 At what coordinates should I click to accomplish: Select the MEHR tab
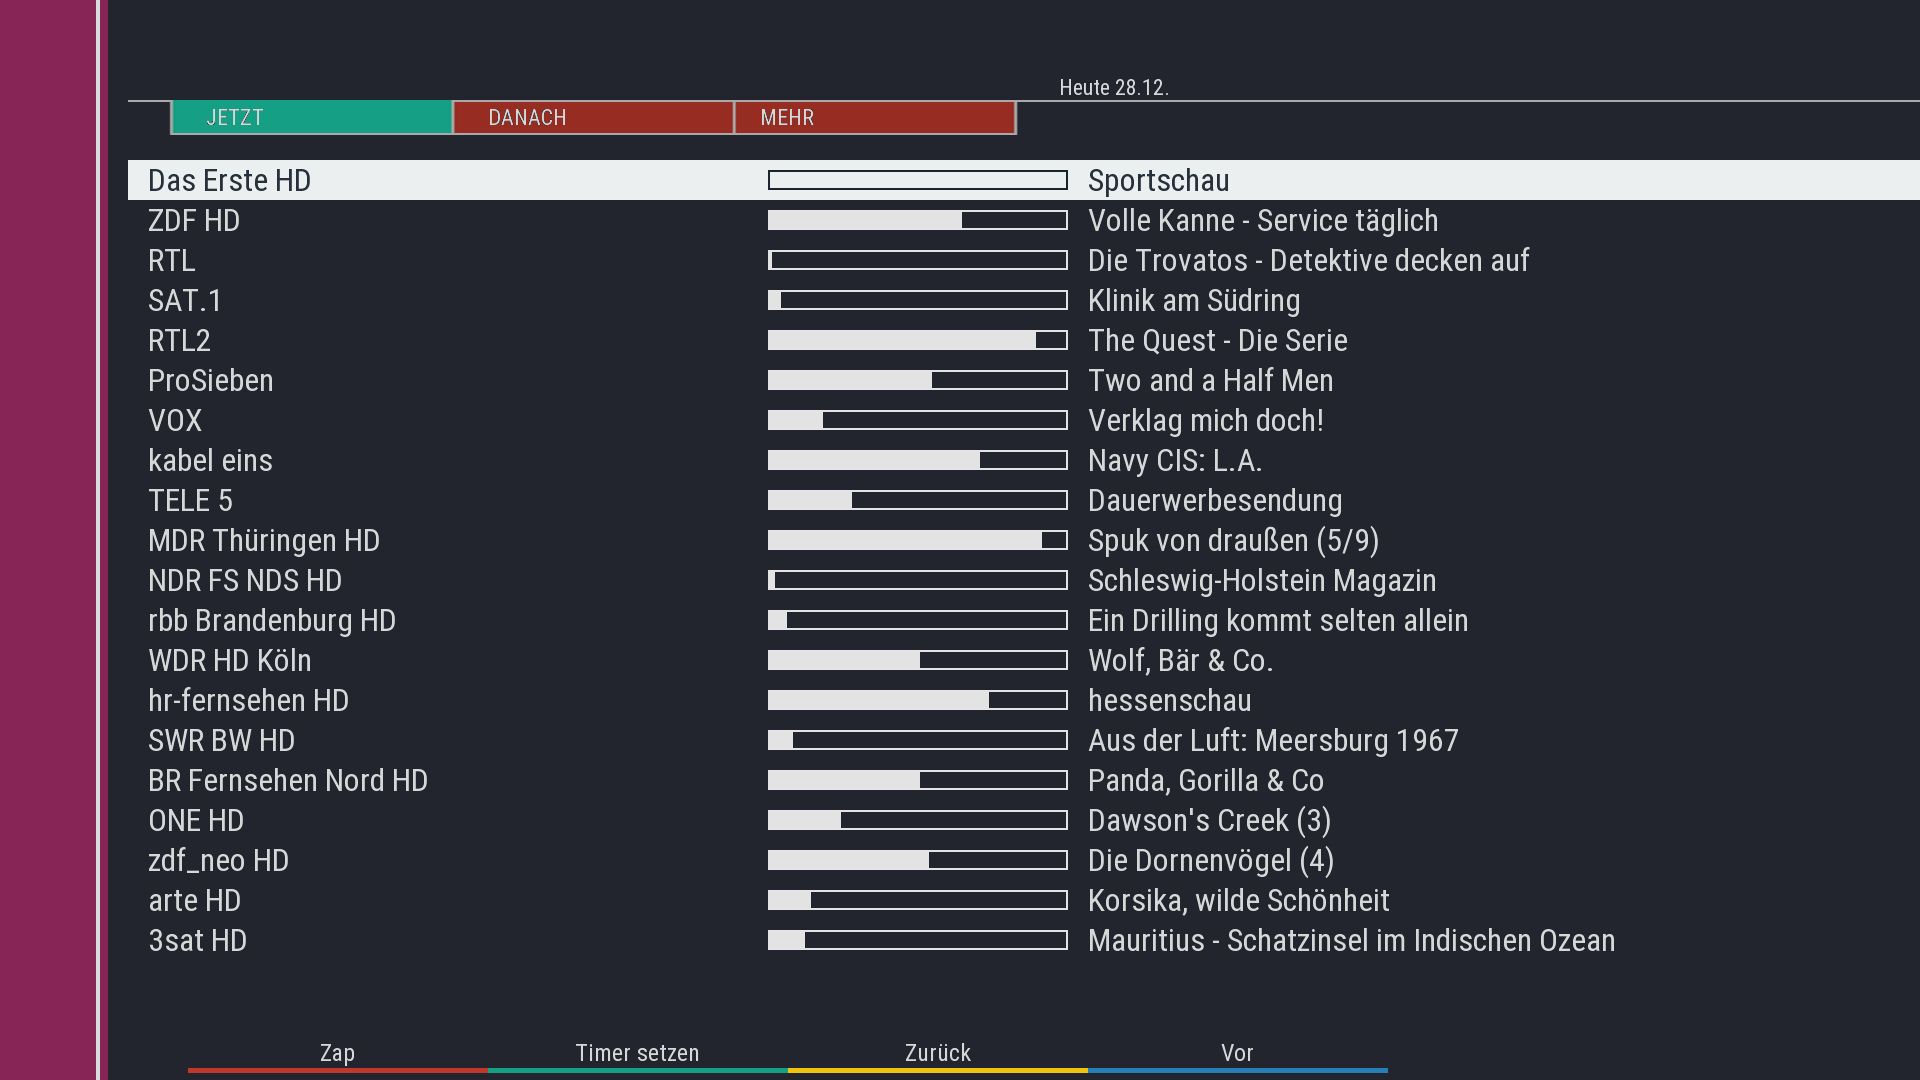875,118
